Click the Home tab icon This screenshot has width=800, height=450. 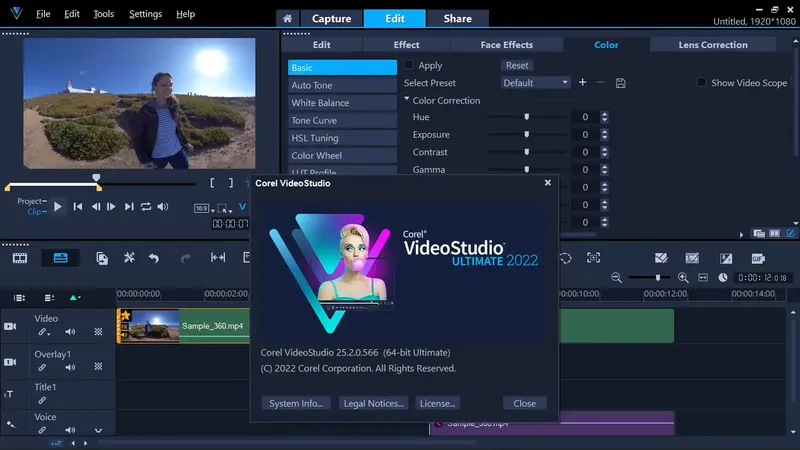click(x=287, y=18)
